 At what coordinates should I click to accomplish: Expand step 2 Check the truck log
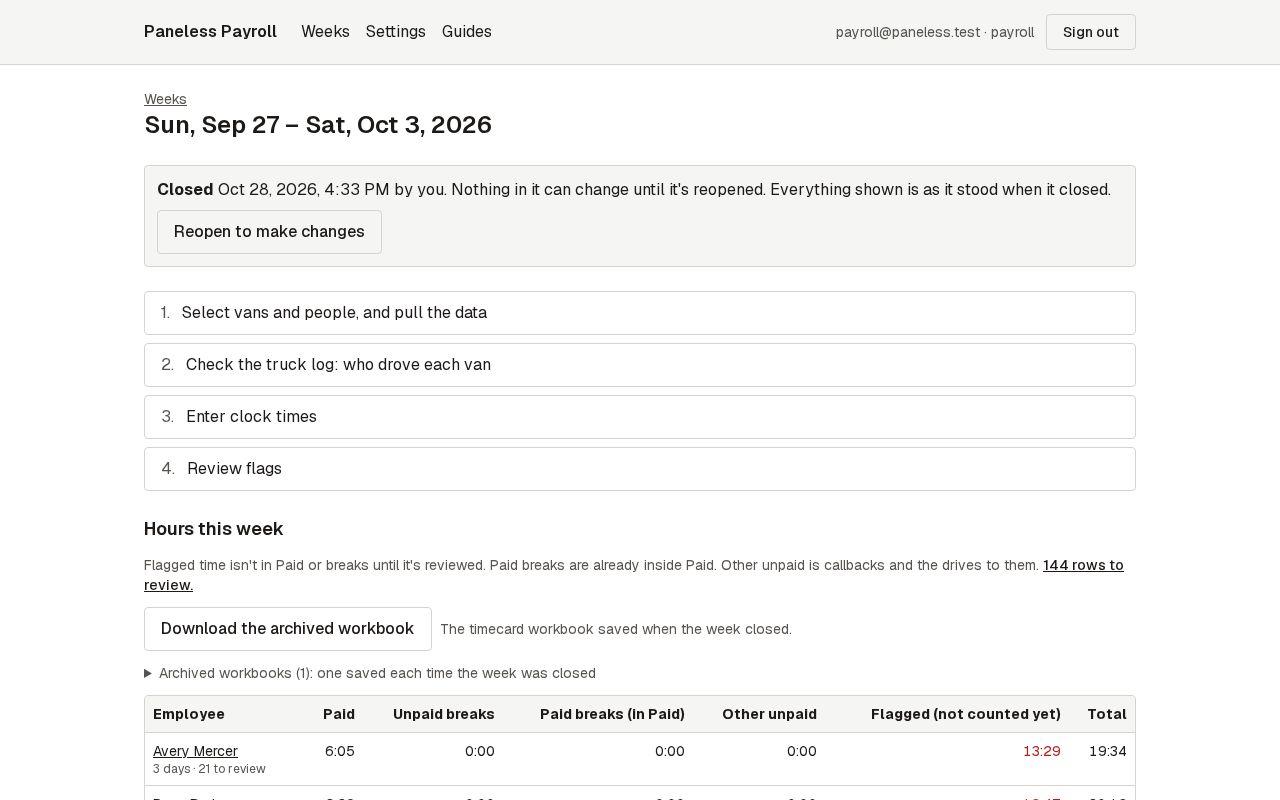pos(640,365)
